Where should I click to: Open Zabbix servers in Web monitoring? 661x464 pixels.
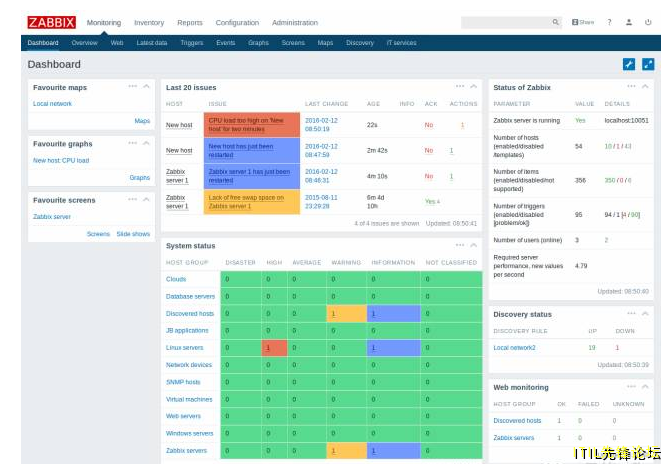point(513,438)
